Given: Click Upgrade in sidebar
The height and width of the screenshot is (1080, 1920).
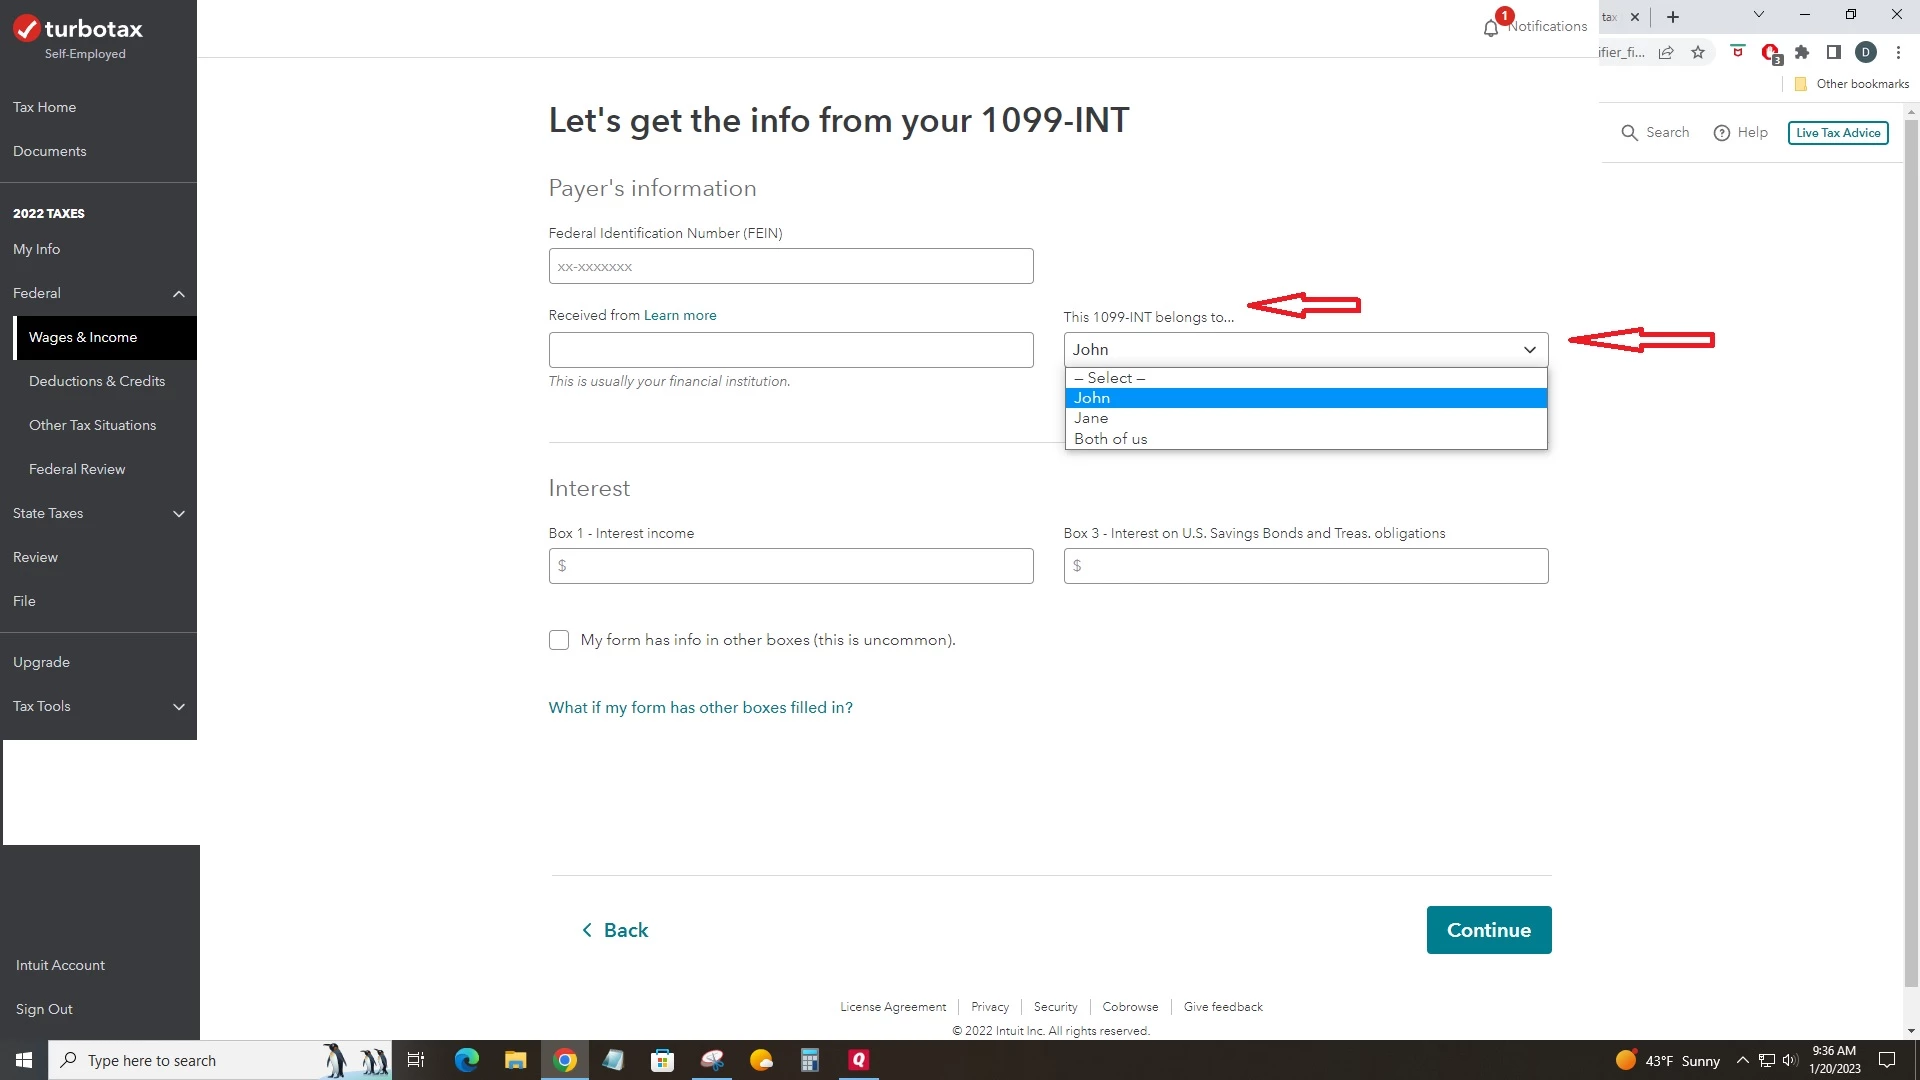Looking at the screenshot, I should click(41, 662).
